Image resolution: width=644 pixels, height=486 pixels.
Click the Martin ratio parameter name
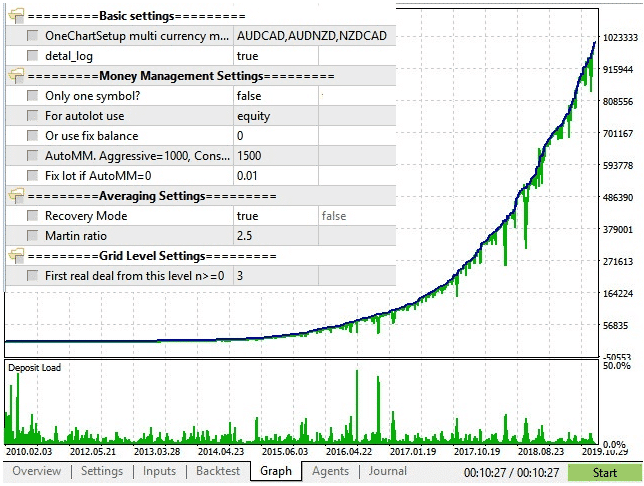click(x=76, y=236)
